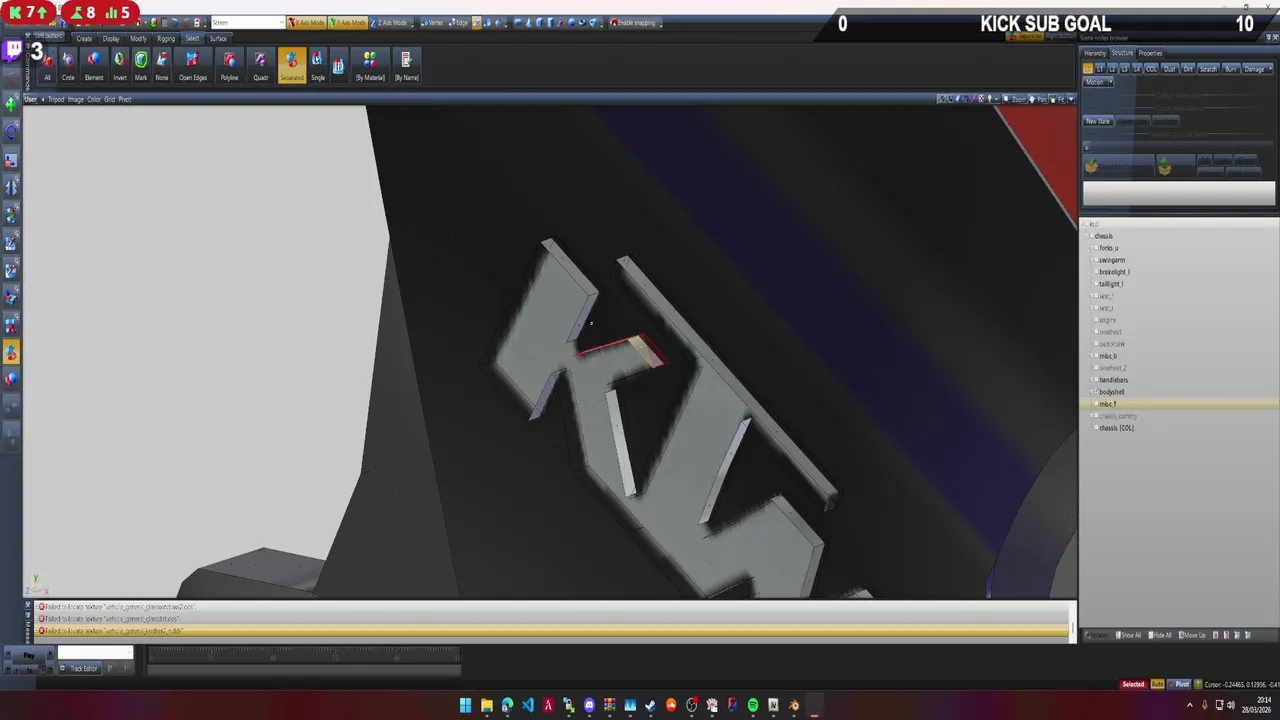
Task: Select the swingarm node in tree
Action: (1111, 260)
